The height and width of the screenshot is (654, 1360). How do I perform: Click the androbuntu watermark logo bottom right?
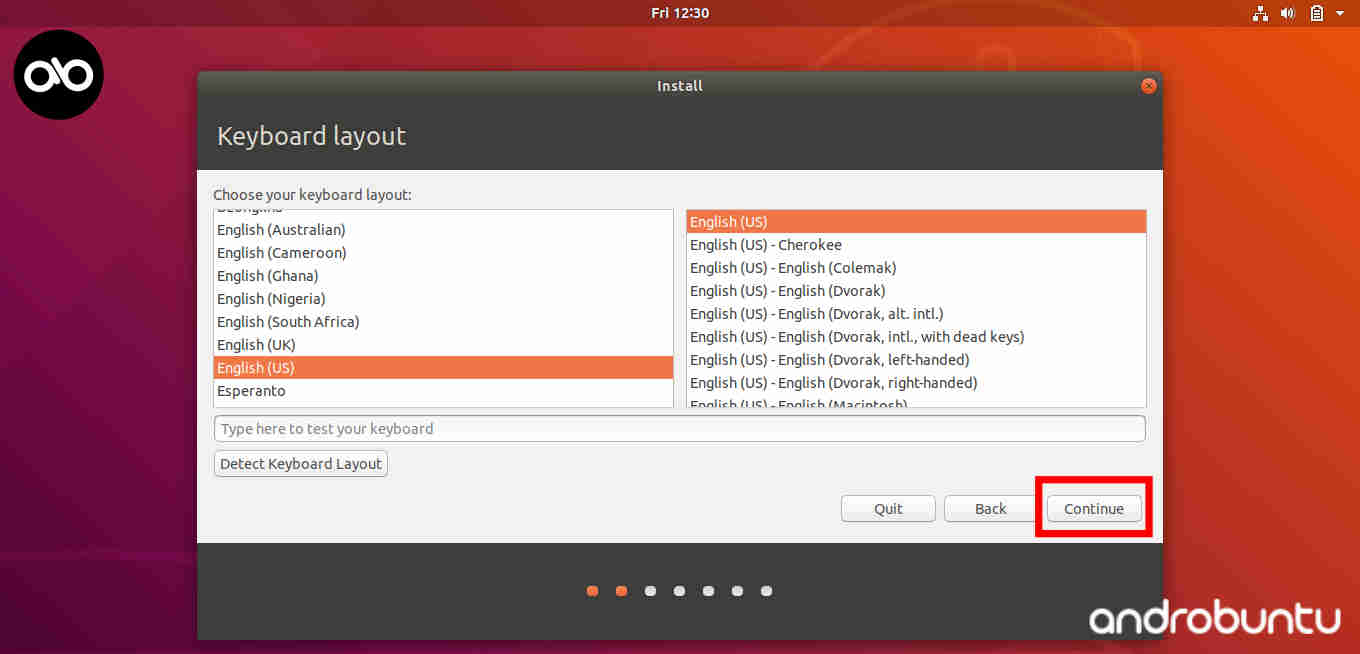(1213, 620)
